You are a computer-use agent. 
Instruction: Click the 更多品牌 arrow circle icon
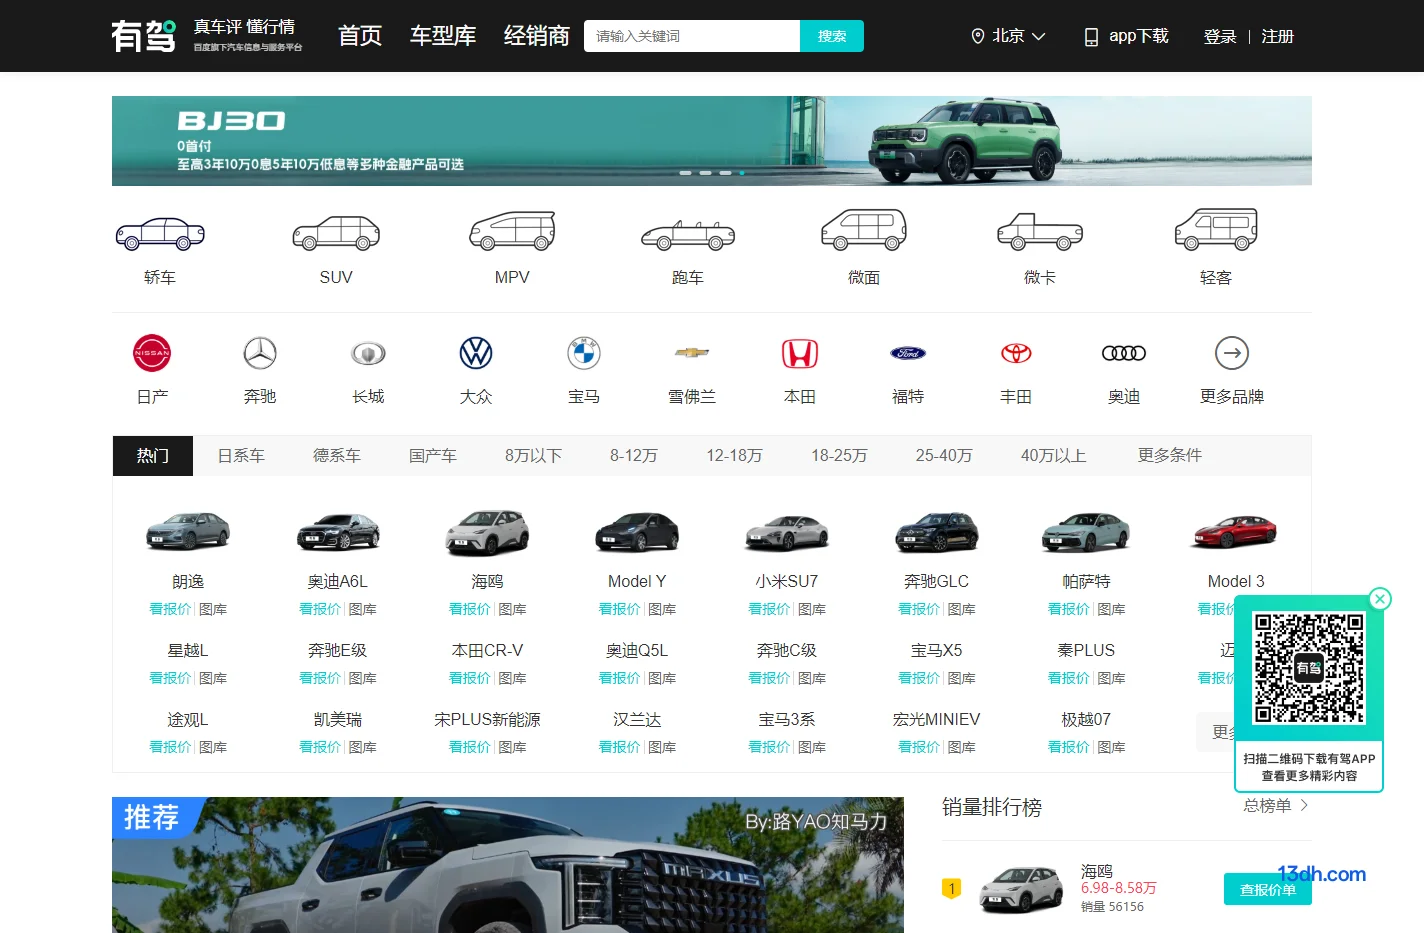[x=1232, y=353]
